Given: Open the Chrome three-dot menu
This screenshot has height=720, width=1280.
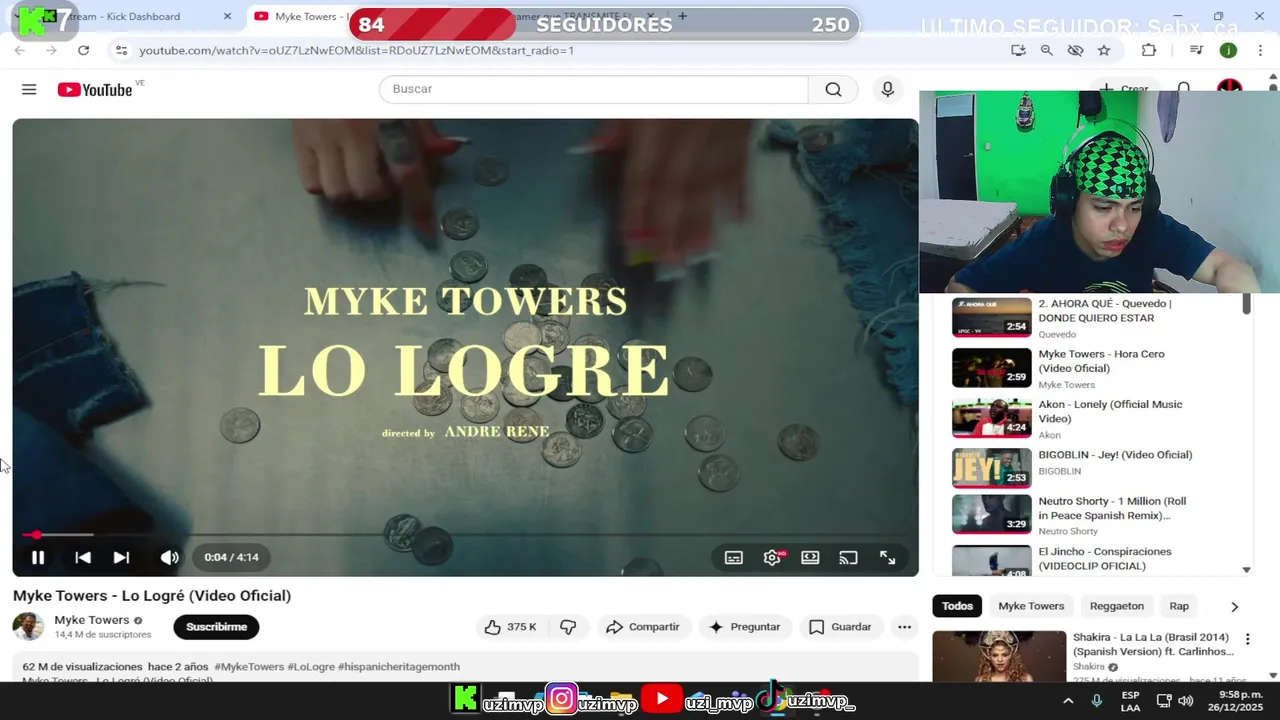Looking at the screenshot, I should pyautogui.click(x=1262, y=50).
